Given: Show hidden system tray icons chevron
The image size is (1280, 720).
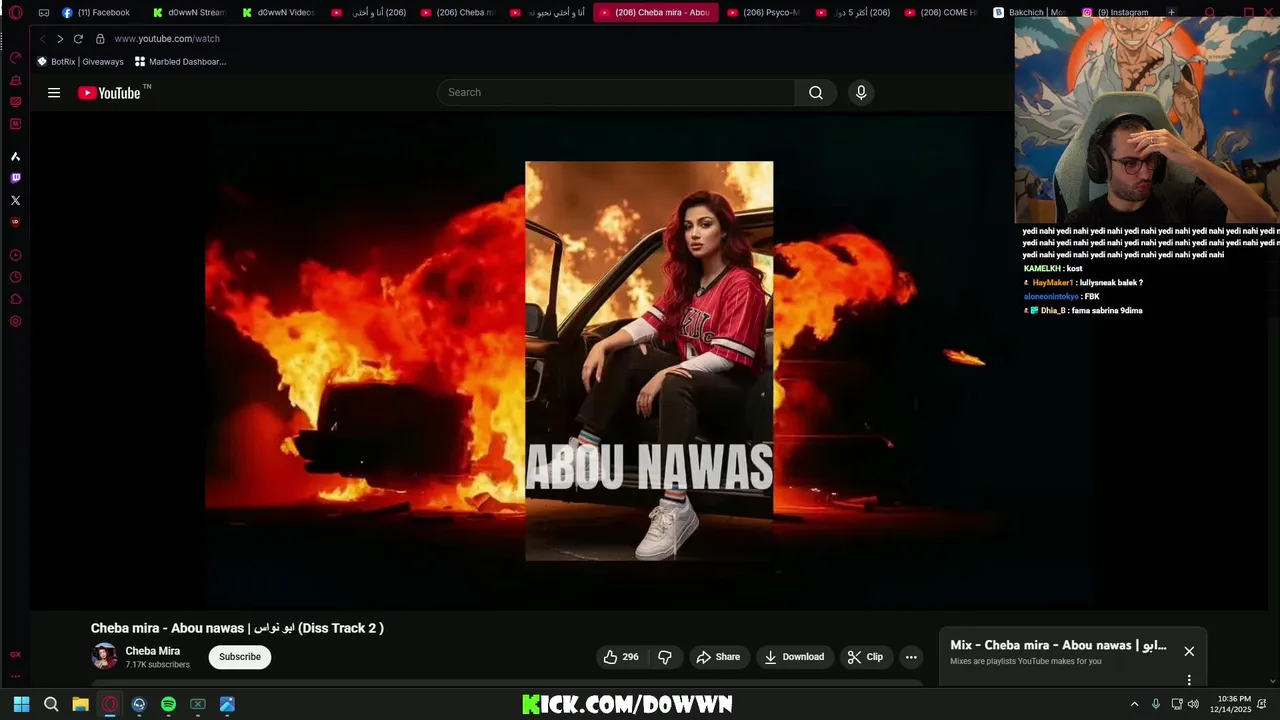Looking at the screenshot, I should (x=1134, y=704).
